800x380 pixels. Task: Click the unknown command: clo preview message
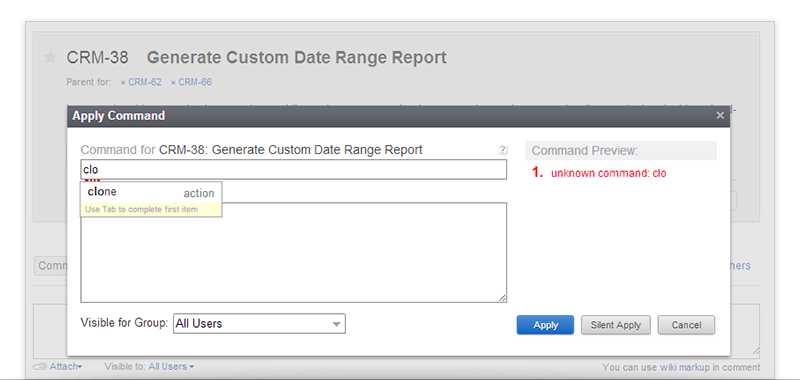pos(608,173)
